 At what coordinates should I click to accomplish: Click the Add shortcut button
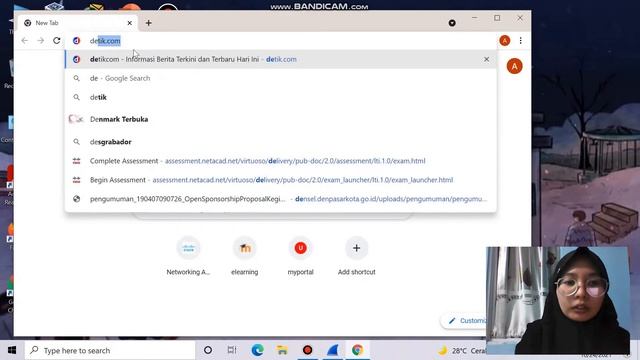pos(356,256)
